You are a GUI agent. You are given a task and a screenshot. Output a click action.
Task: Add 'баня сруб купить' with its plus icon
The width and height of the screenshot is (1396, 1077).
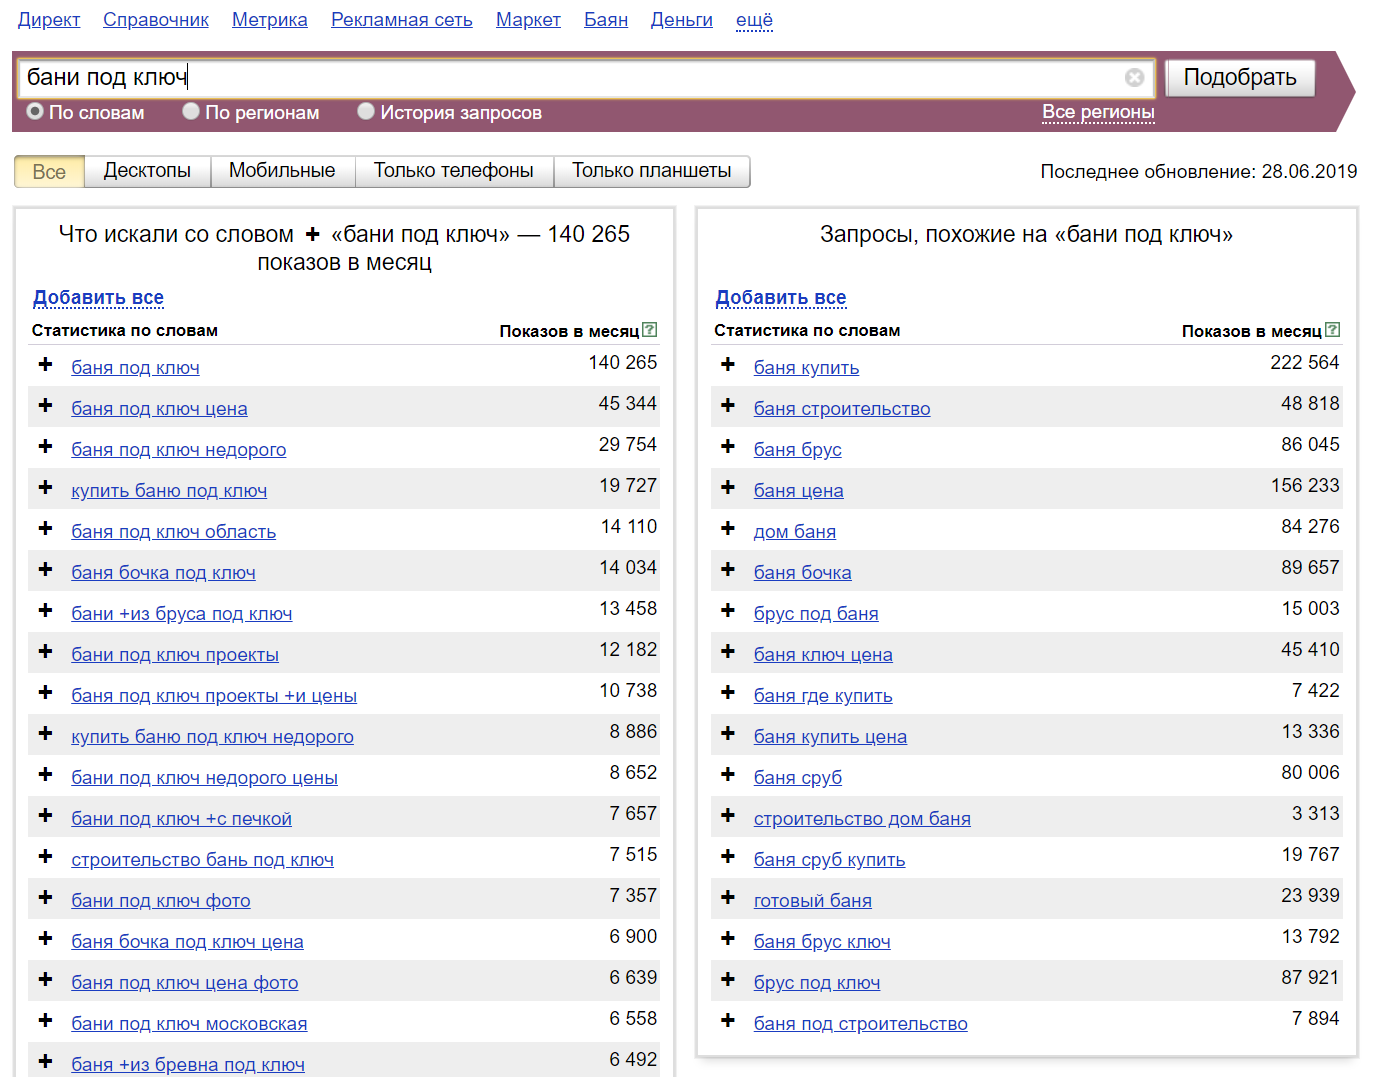pos(728,857)
